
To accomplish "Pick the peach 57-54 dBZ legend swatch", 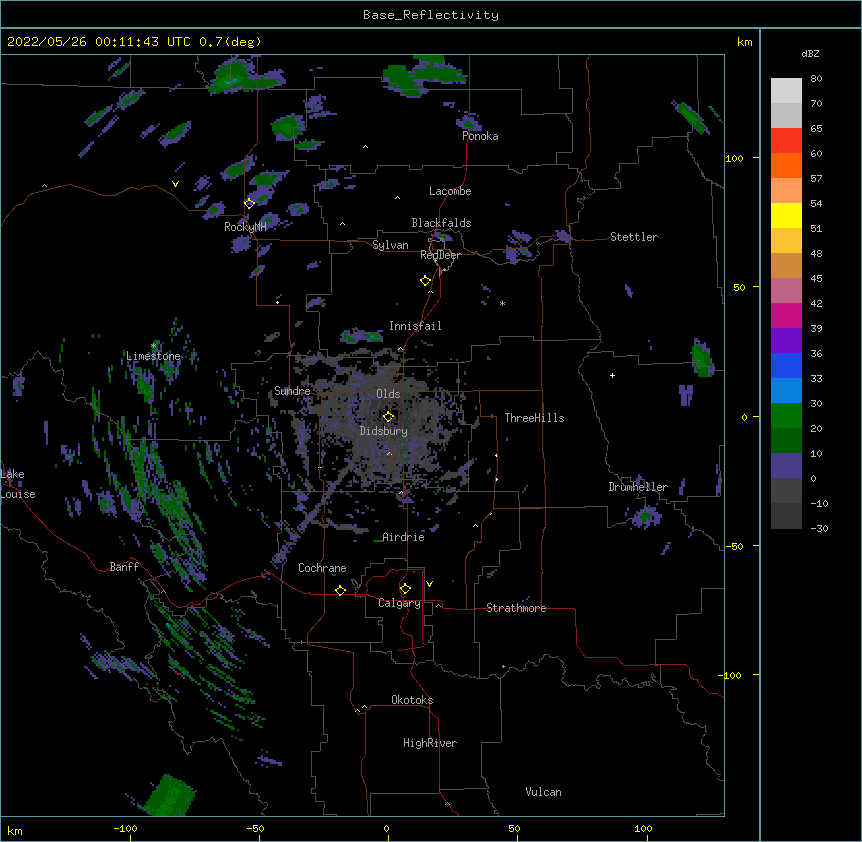I will 786,191.
